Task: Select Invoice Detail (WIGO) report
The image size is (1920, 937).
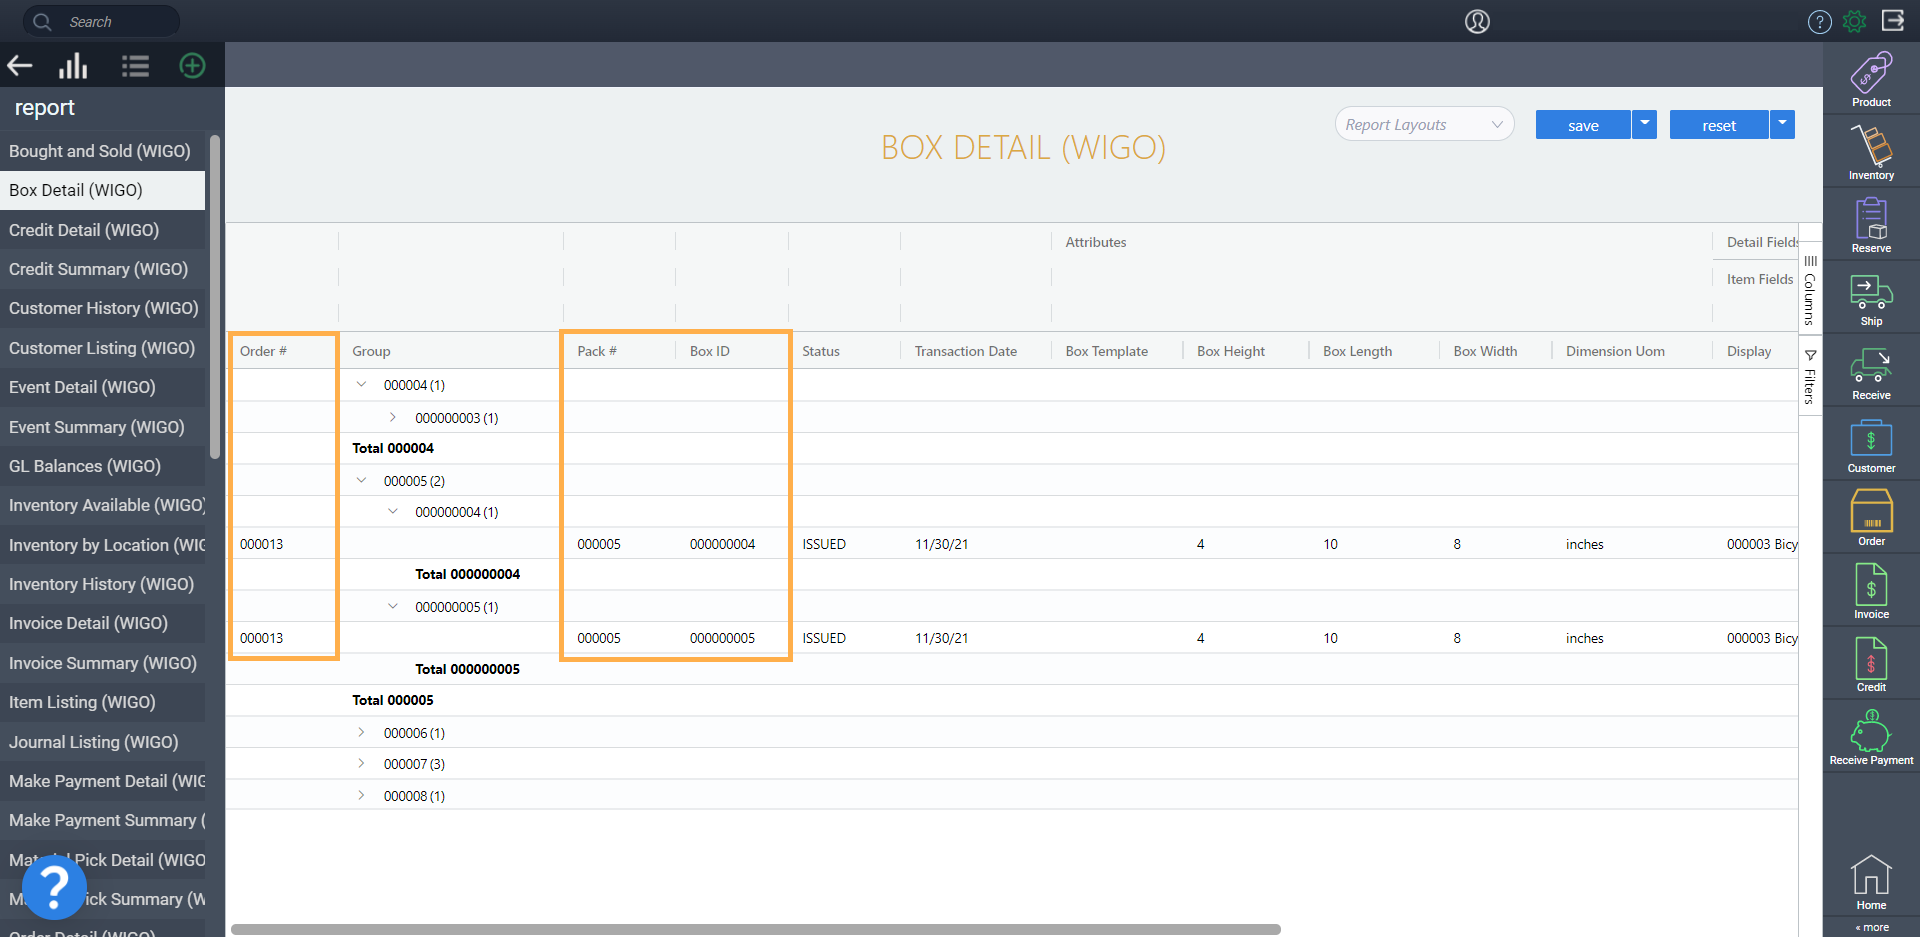Action: [102, 623]
